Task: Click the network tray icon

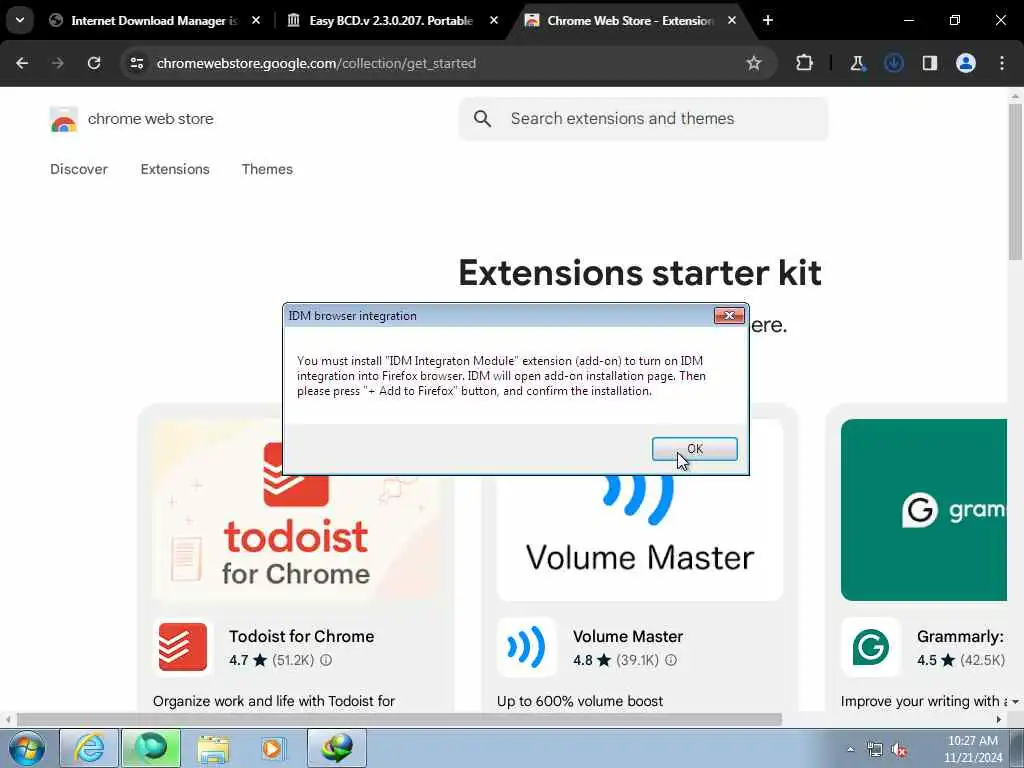Action: pos(874,750)
